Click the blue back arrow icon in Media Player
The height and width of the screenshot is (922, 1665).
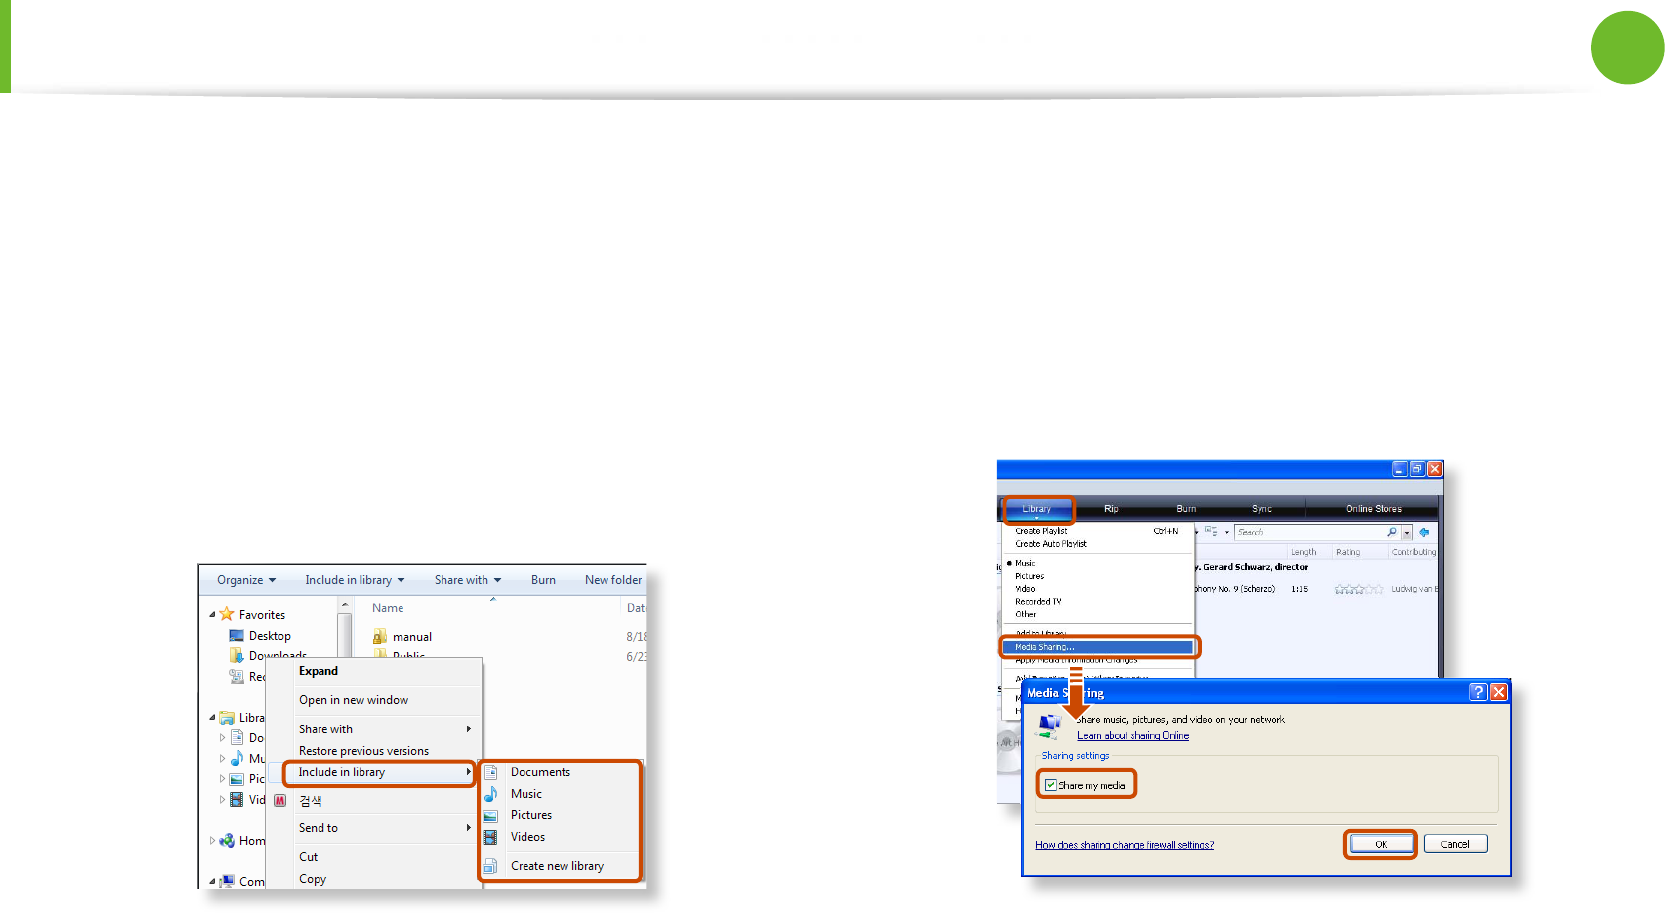[x=1424, y=532]
